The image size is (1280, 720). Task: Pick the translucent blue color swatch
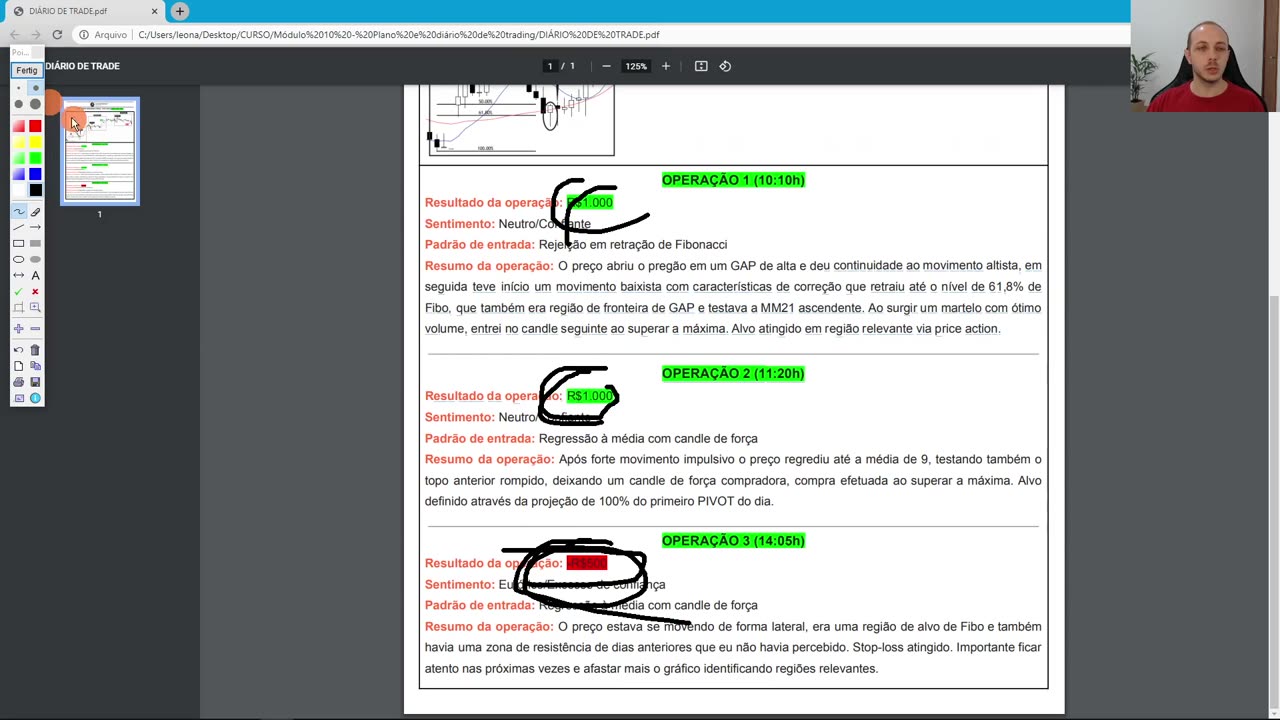pos(18,174)
